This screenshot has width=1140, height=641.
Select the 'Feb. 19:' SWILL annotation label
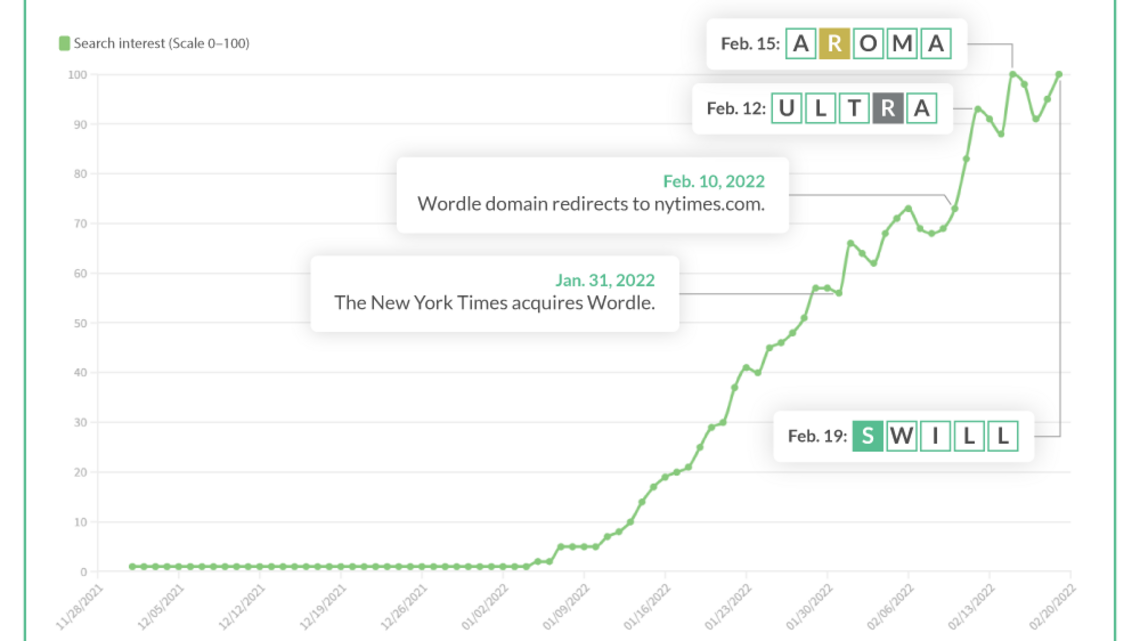point(817,436)
